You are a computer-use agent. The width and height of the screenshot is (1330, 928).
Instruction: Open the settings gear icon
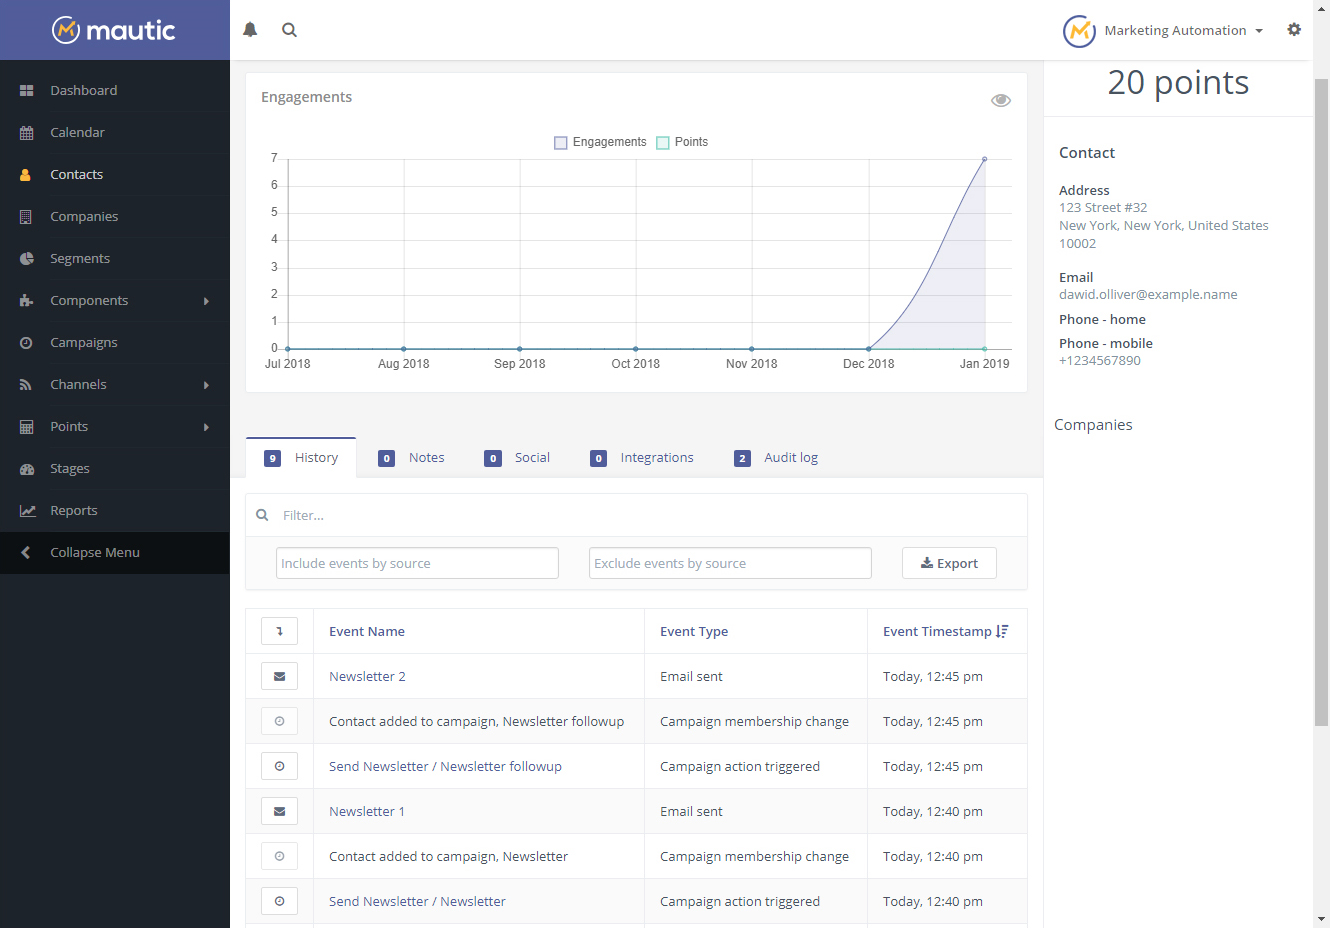pos(1294,30)
